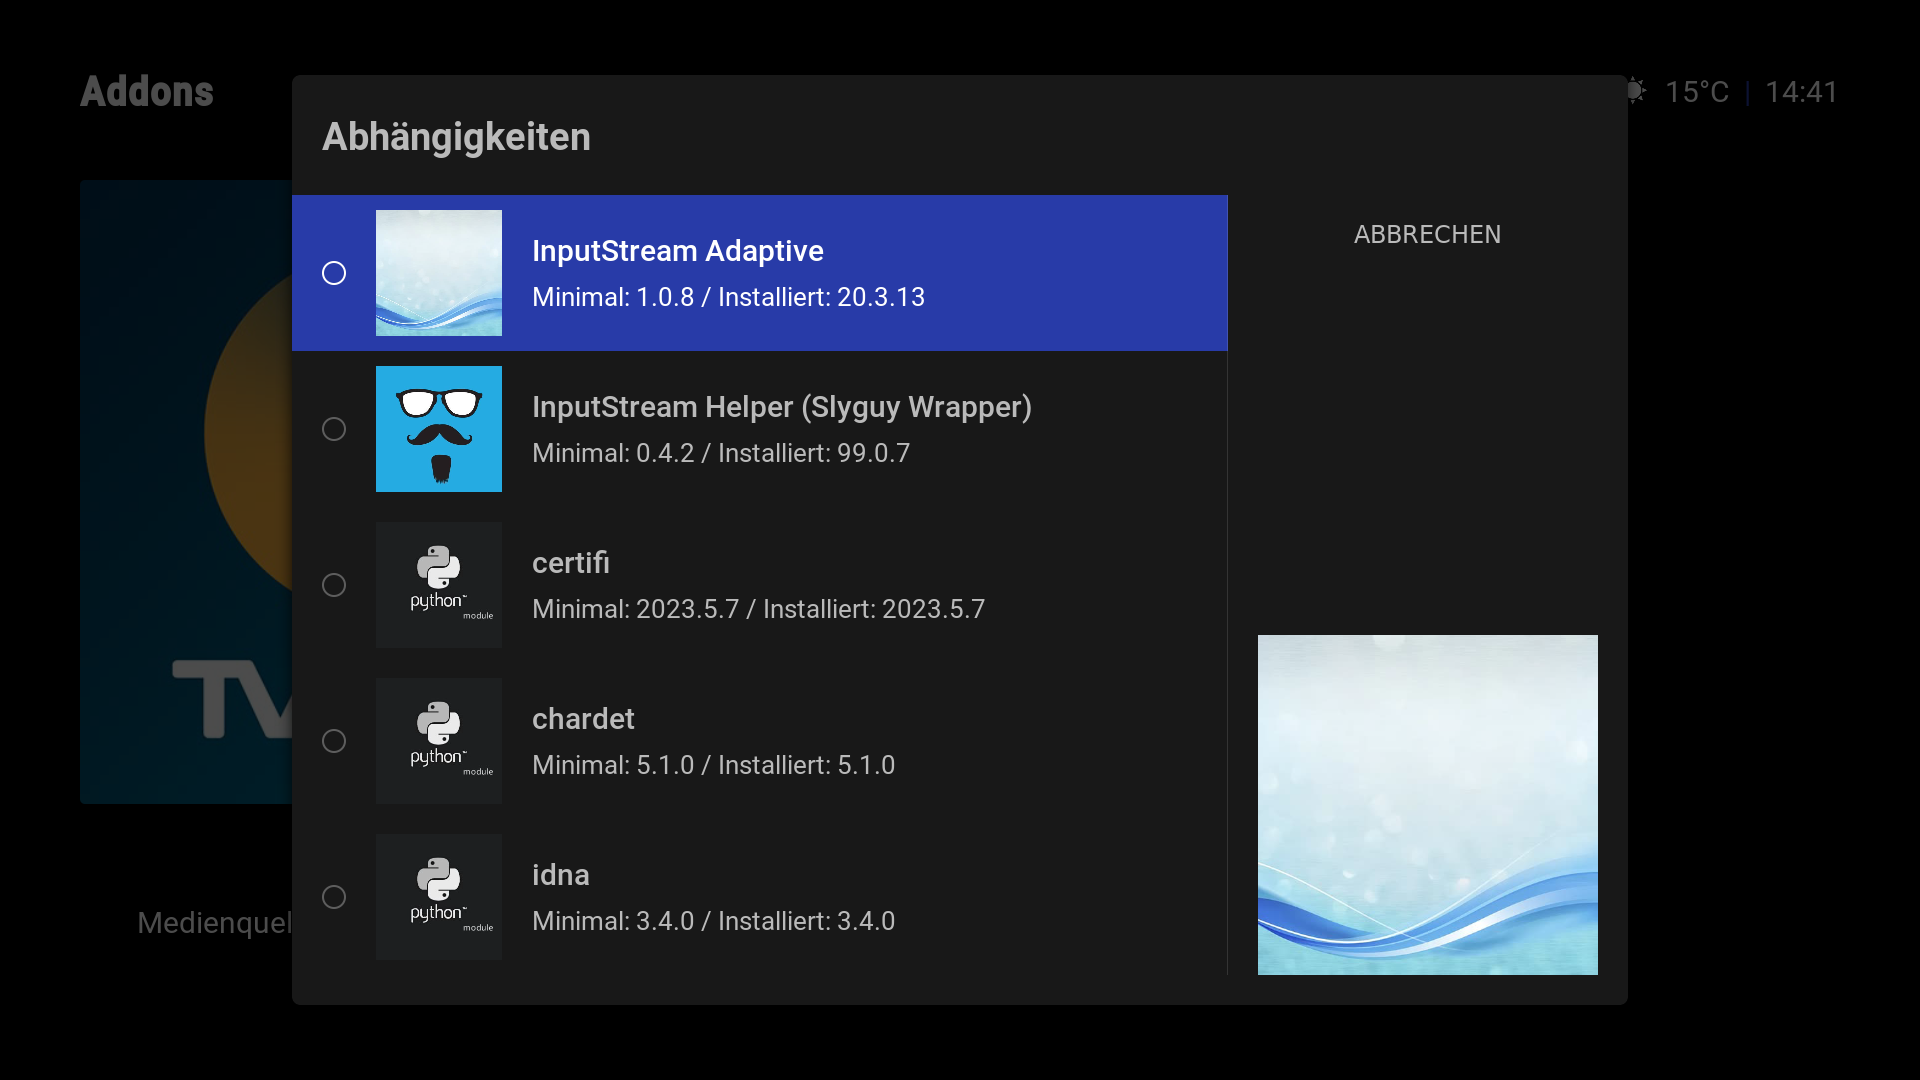Open the InputStream Adaptive title

pyautogui.click(x=678, y=251)
